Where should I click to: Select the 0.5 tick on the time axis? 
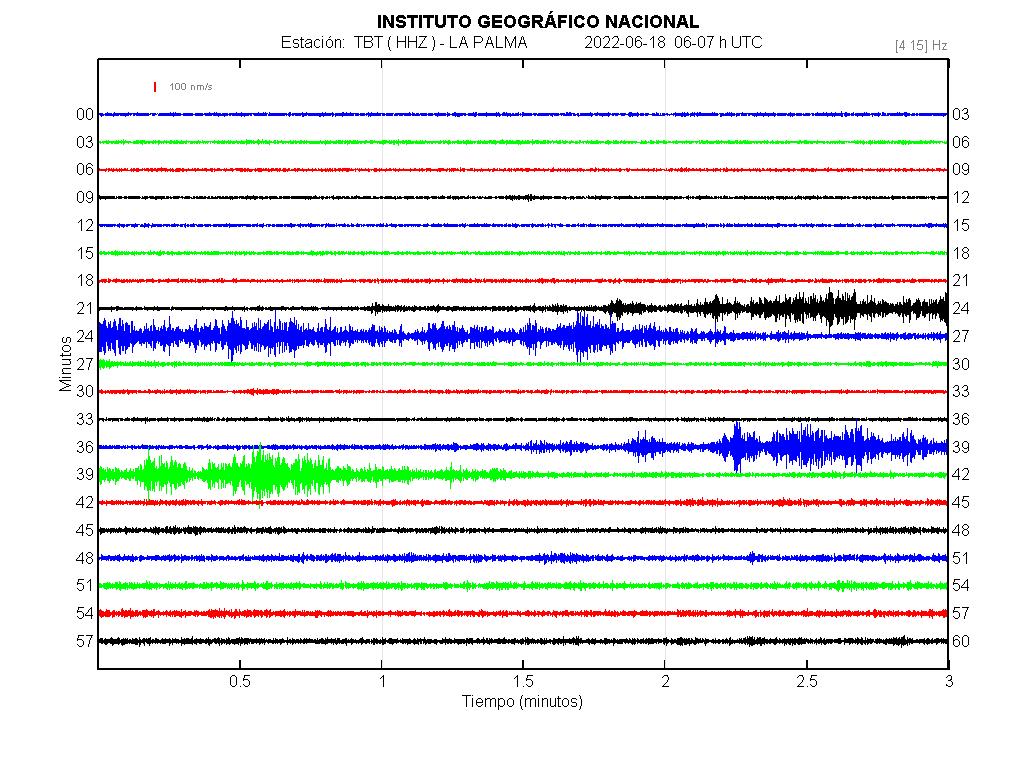point(240,681)
